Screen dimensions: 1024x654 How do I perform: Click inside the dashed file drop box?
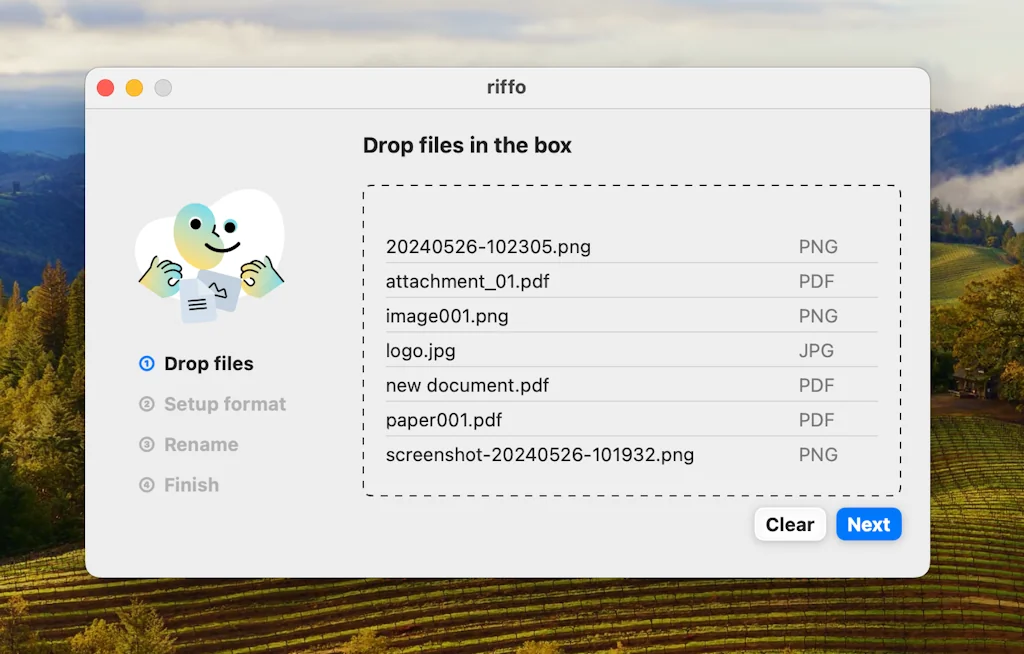(632, 210)
